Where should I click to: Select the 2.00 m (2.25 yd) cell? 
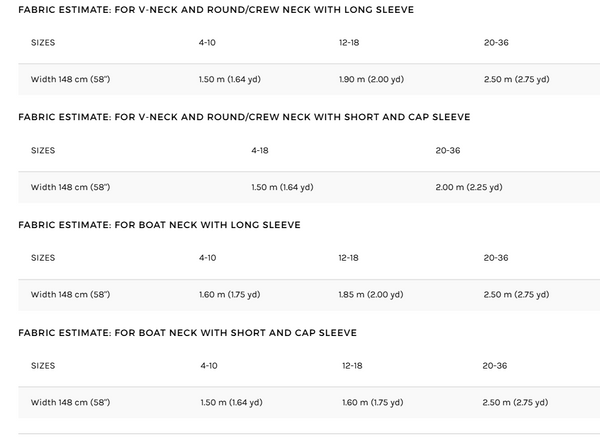(x=469, y=187)
